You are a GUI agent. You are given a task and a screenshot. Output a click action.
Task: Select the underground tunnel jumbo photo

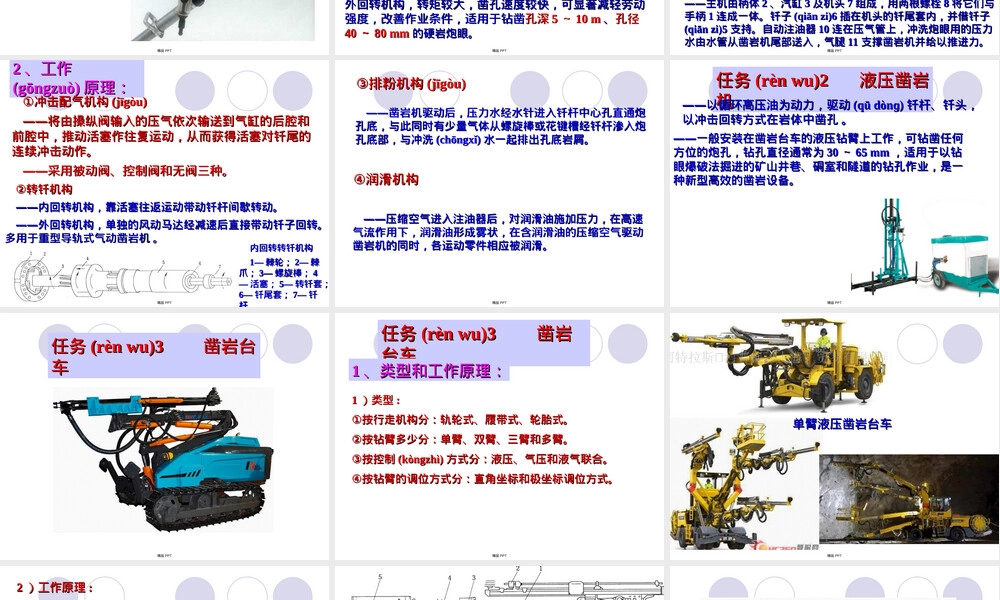pyautogui.click(x=908, y=499)
